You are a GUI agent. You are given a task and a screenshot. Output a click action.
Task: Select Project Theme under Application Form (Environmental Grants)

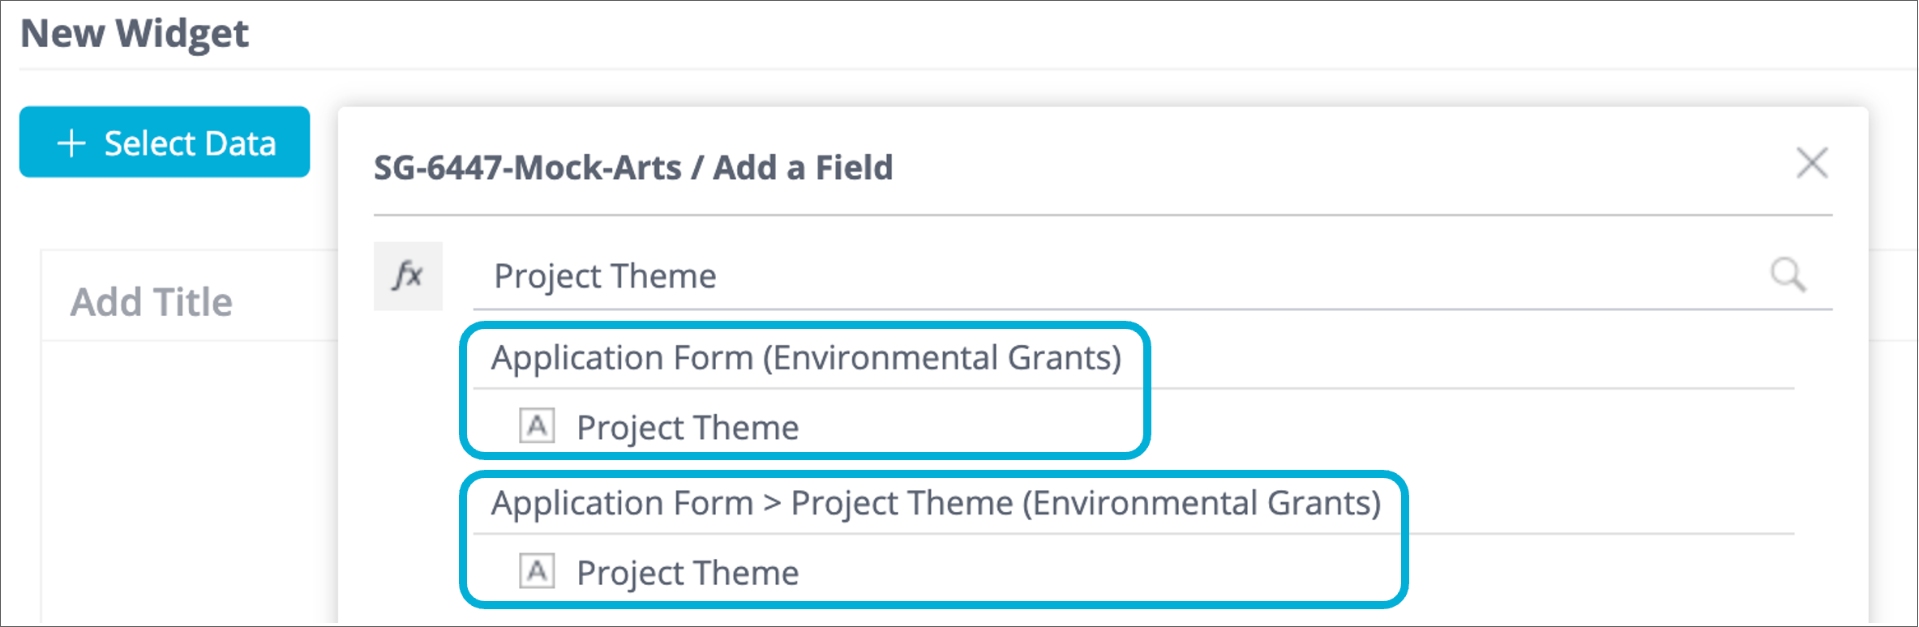click(x=687, y=427)
